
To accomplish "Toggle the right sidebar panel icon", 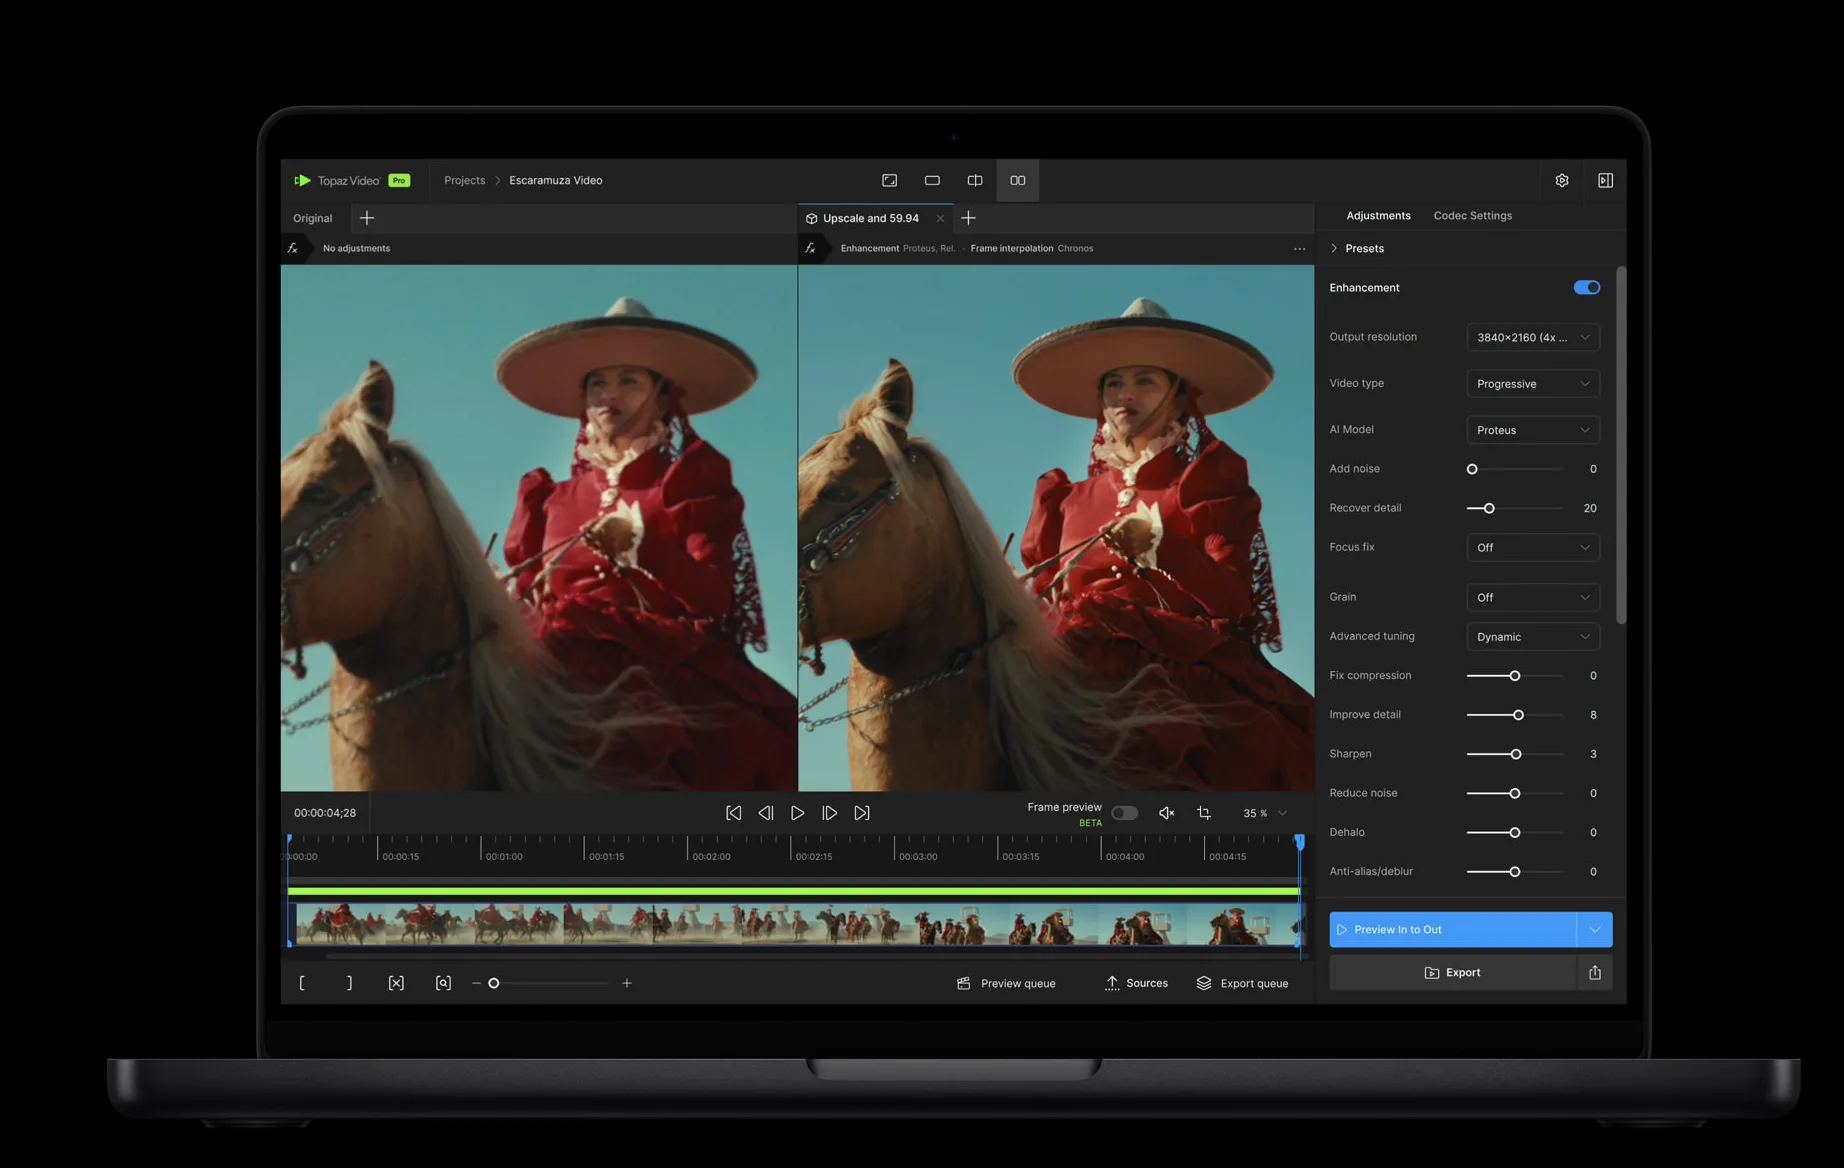I will [x=1605, y=180].
